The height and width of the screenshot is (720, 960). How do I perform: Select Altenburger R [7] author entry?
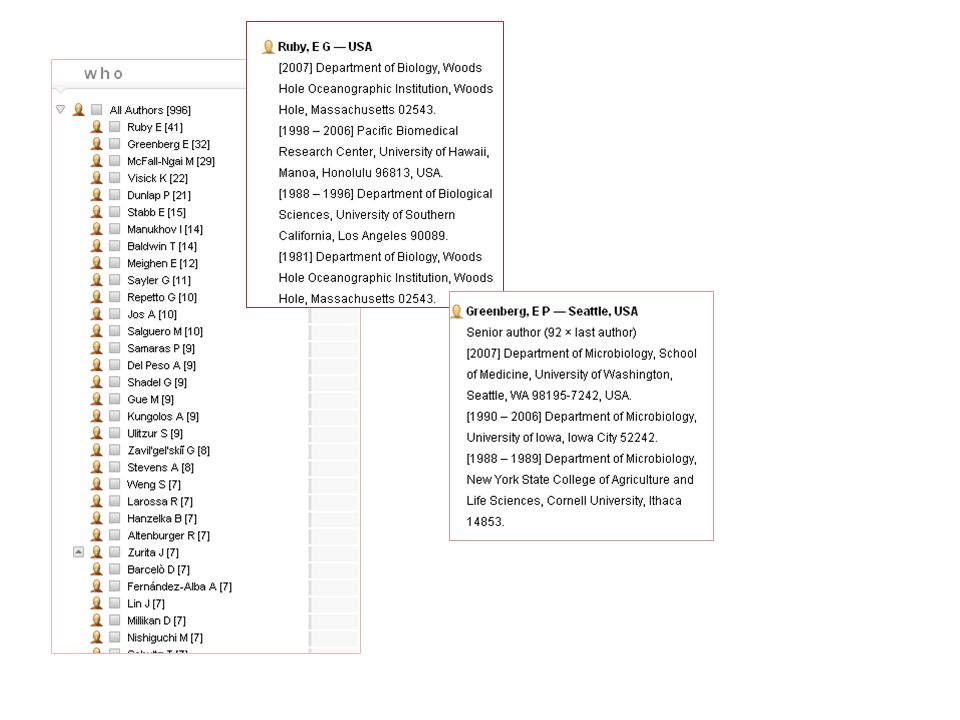click(168, 536)
